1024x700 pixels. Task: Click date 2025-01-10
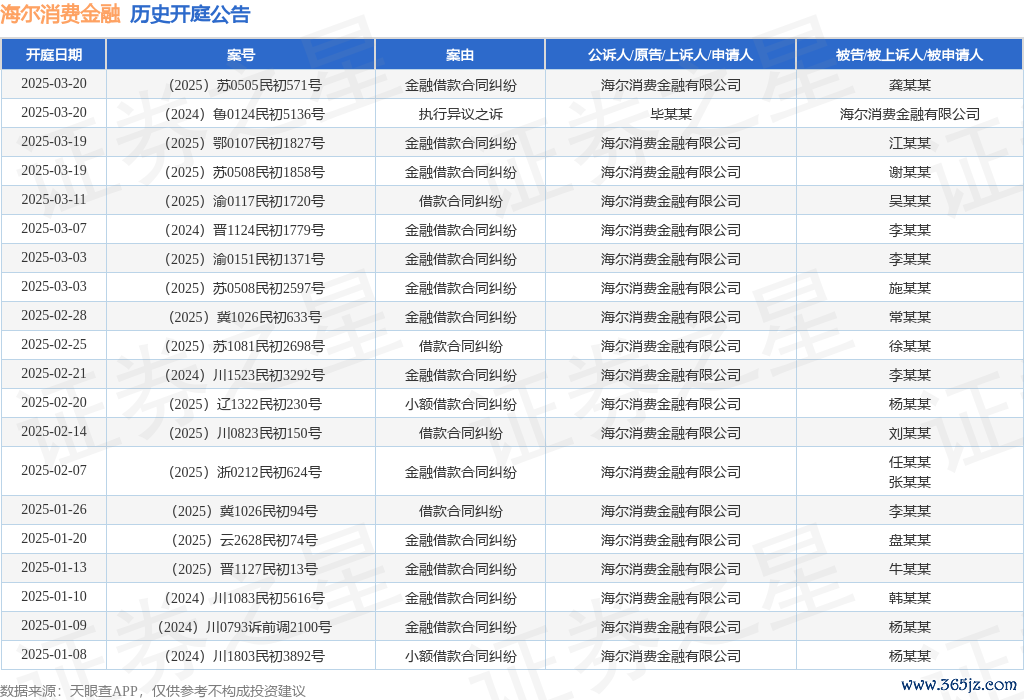(x=54, y=596)
